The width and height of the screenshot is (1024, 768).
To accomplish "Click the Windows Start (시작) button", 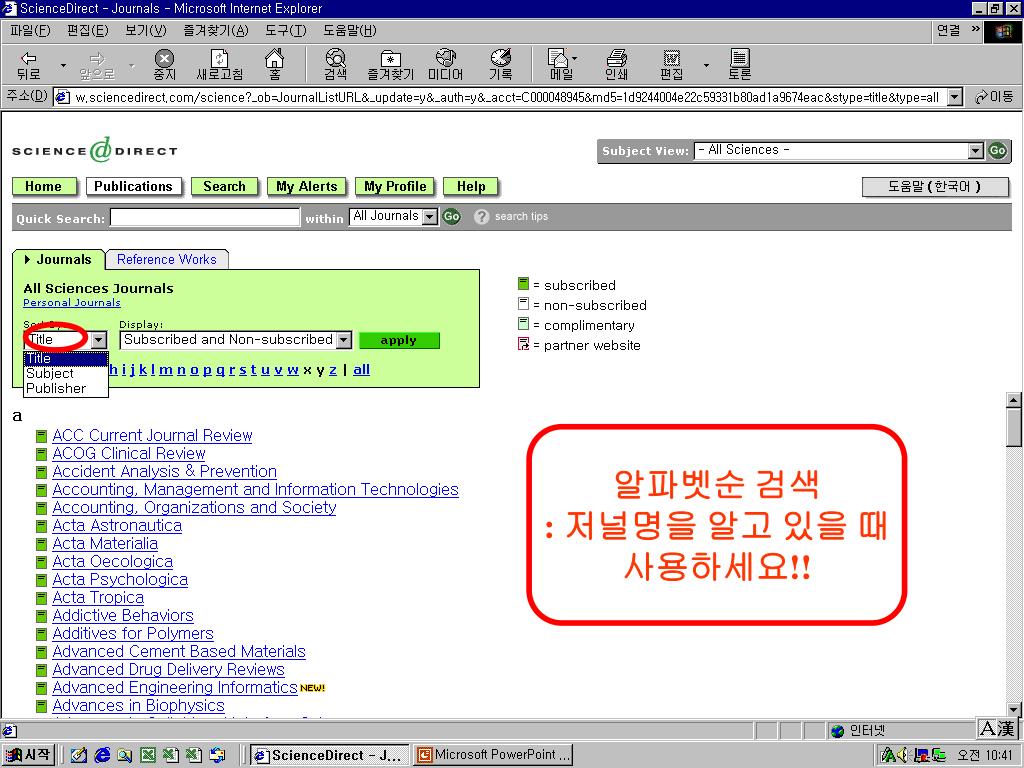I will pyautogui.click(x=28, y=755).
